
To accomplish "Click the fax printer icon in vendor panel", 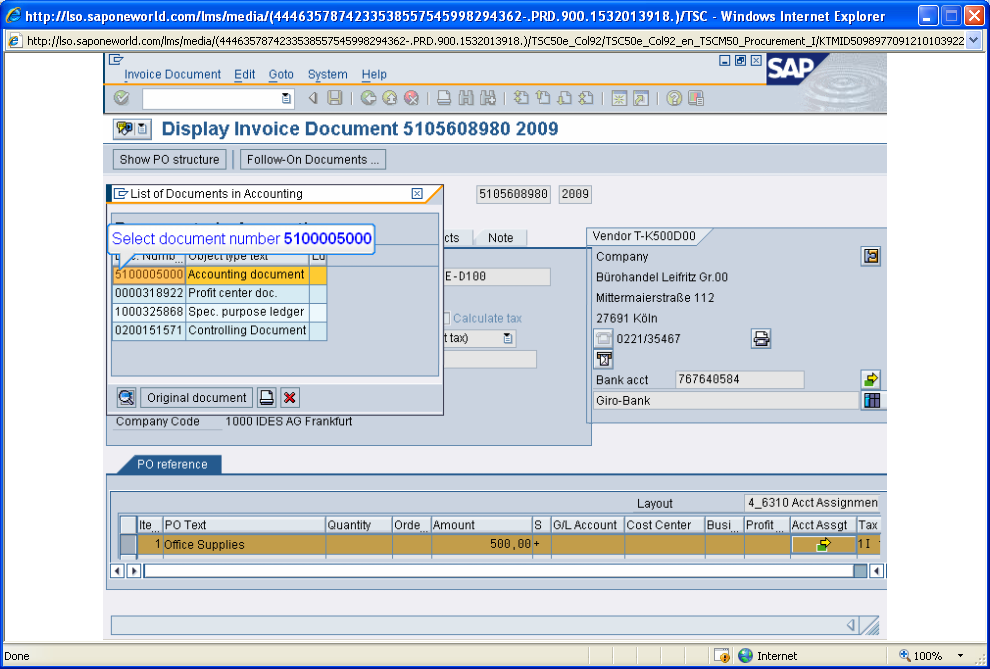I will pos(761,339).
